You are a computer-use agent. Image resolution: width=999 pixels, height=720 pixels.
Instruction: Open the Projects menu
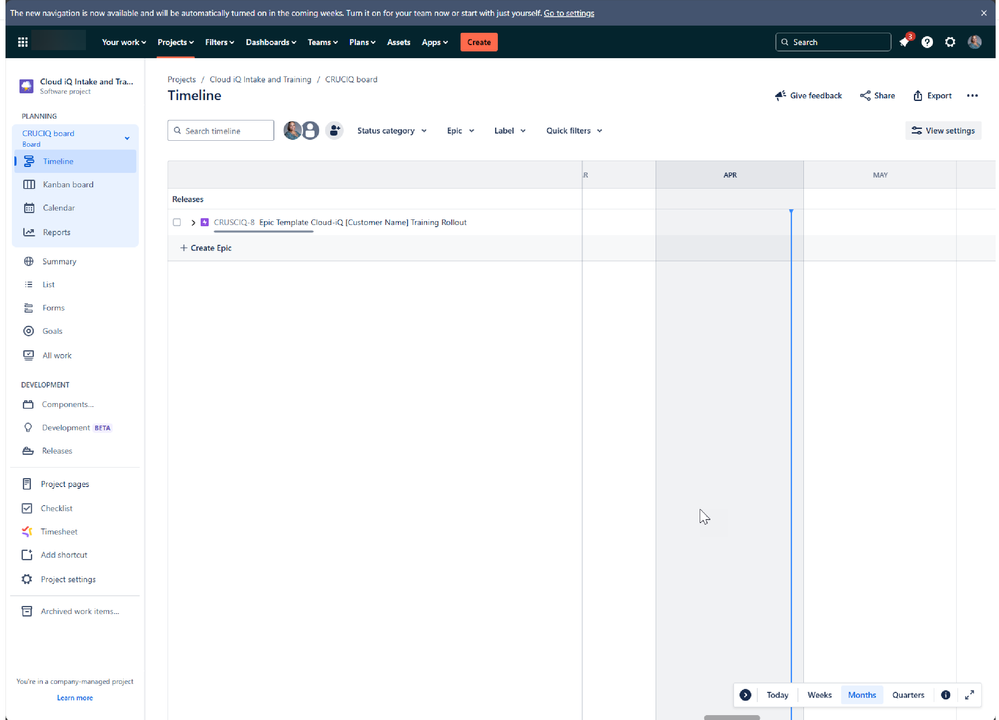(175, 42)
